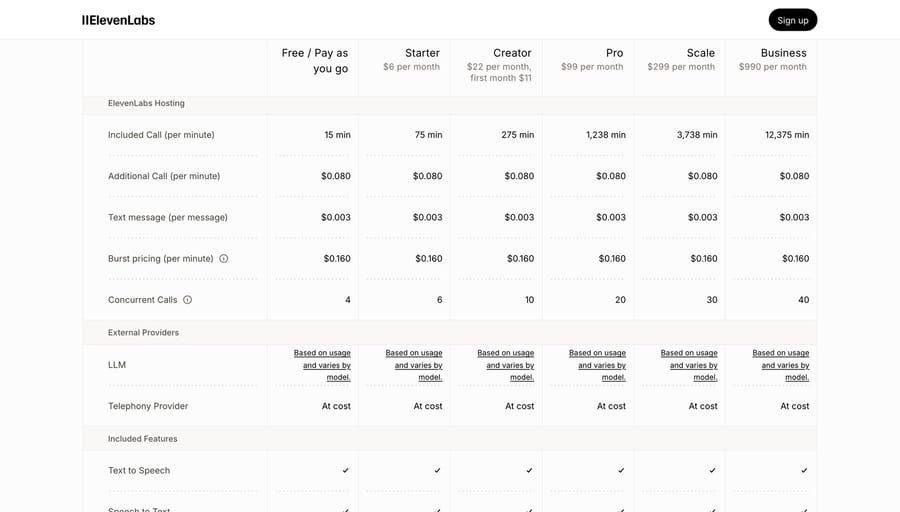900x512 pixels.
Task: Select the Starter plan header
Action: (422, 53)
